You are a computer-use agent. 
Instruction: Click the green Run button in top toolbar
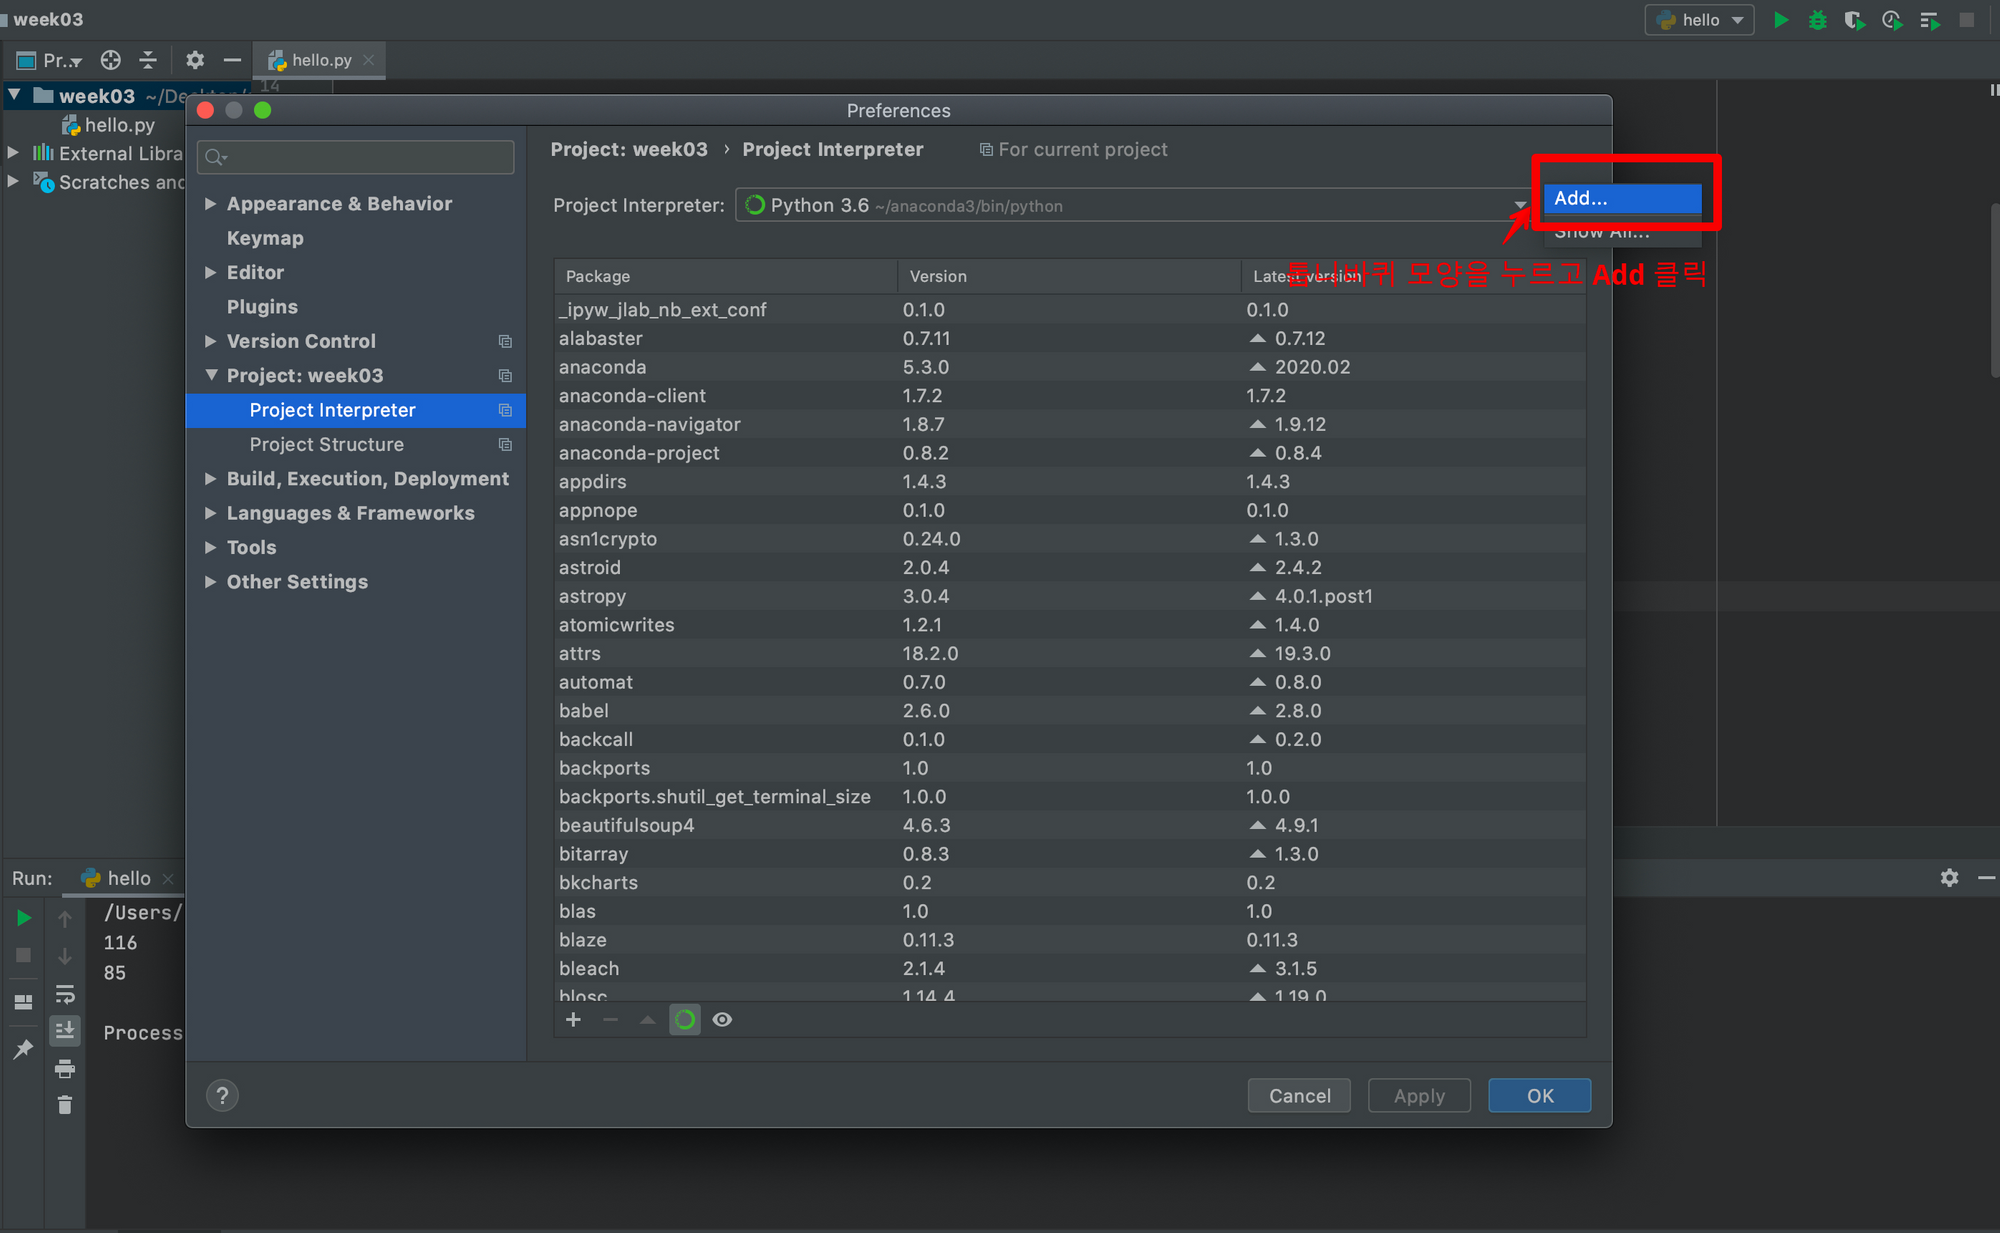[1780, 20]
